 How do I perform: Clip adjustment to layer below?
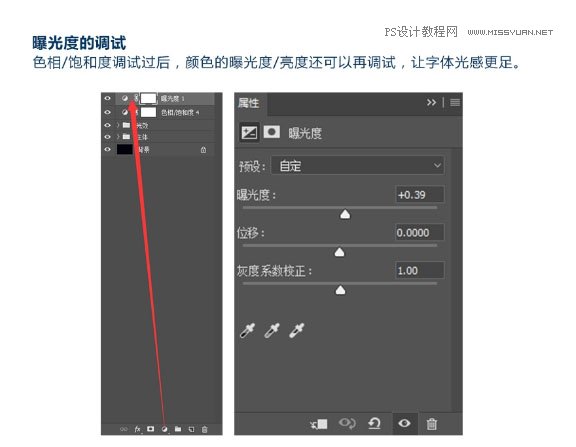coord(319,424)
